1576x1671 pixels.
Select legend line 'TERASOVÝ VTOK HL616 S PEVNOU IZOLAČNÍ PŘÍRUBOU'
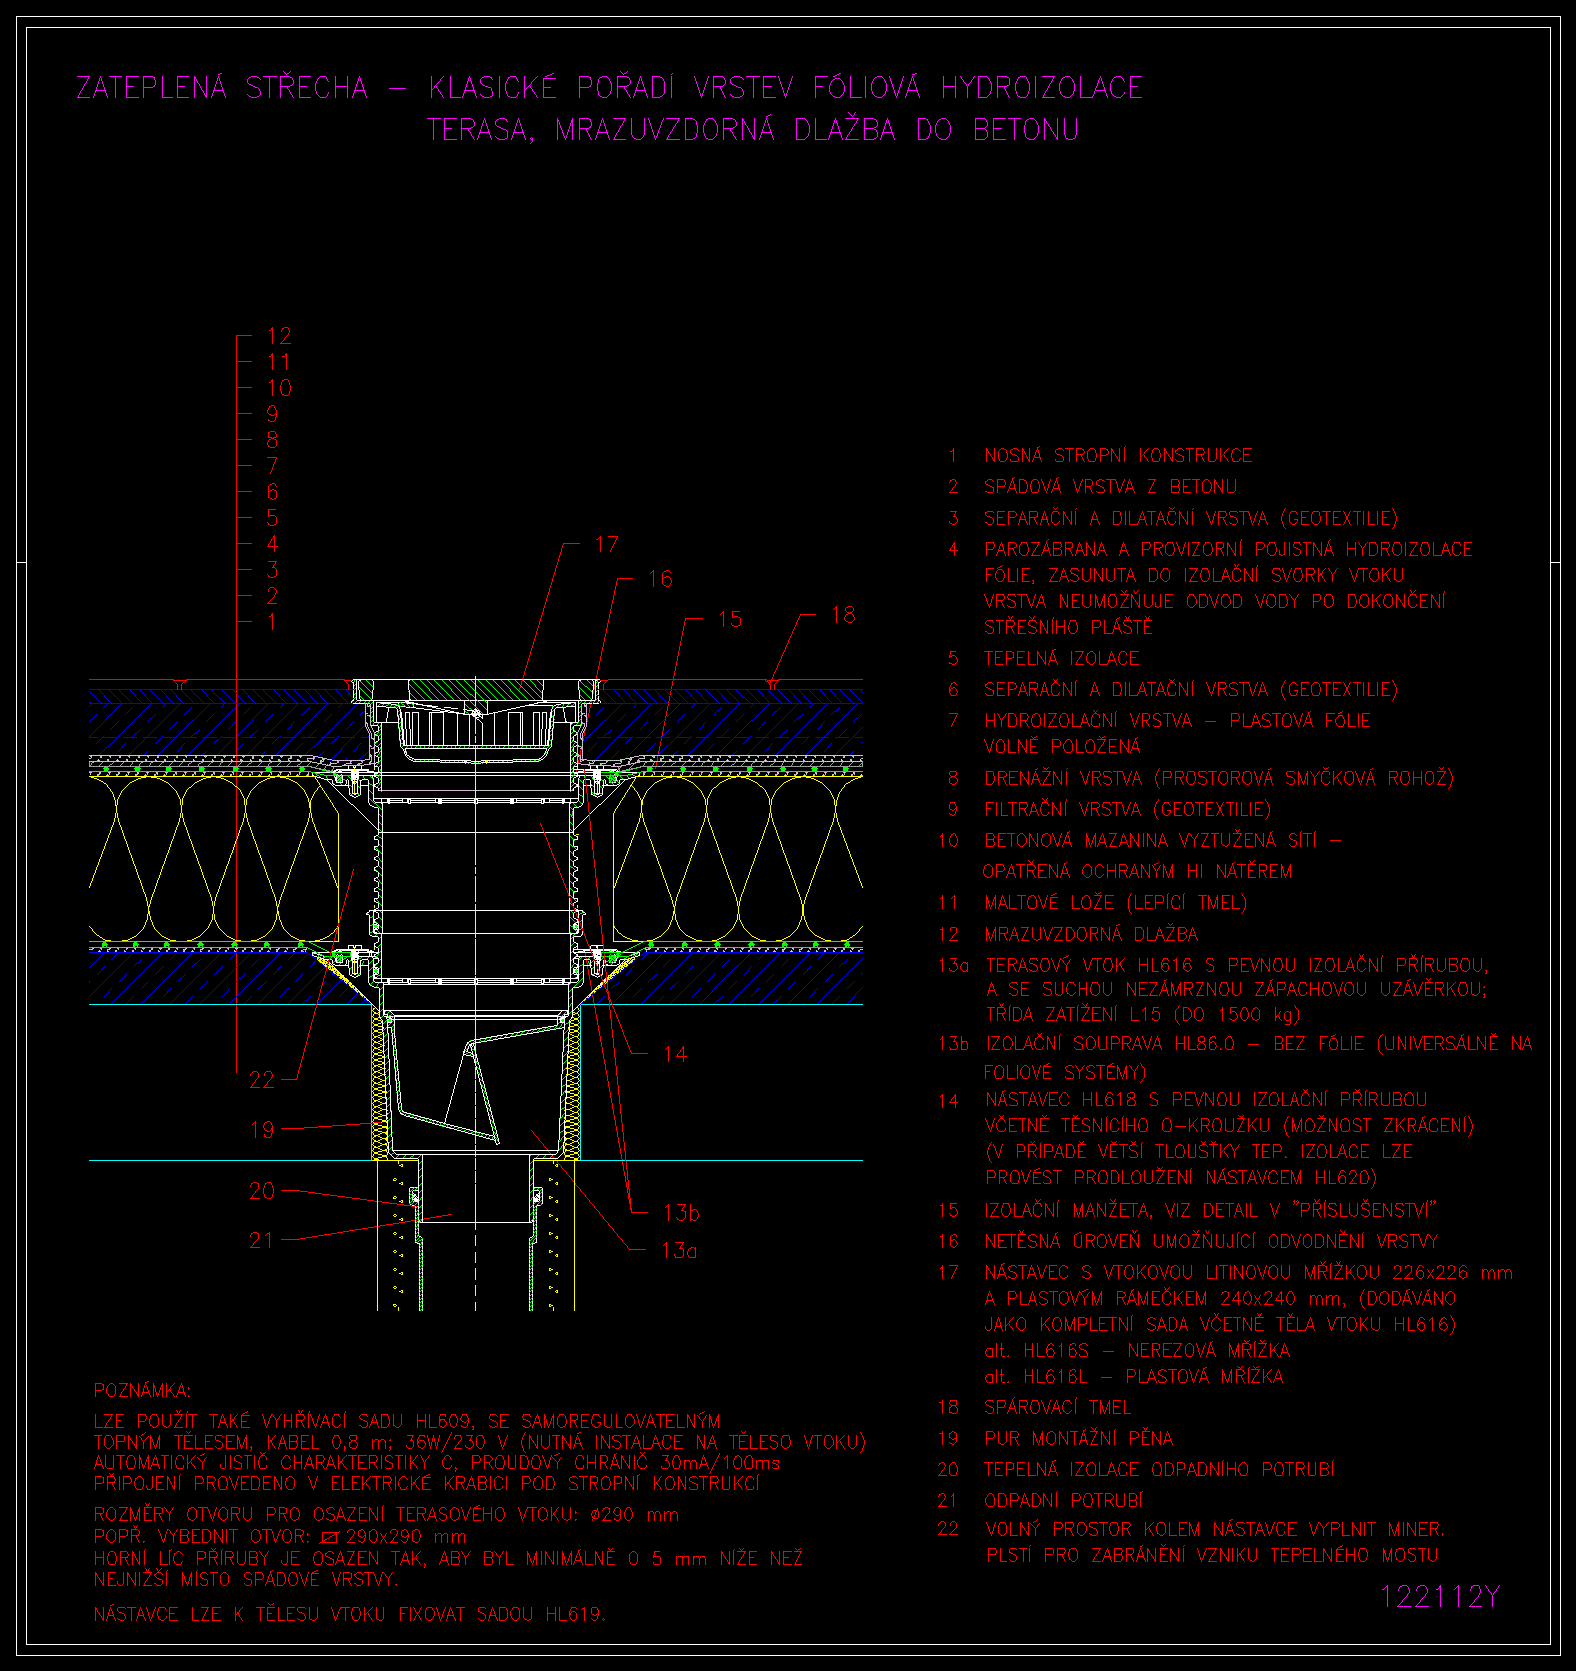[x=1237, y=965]
